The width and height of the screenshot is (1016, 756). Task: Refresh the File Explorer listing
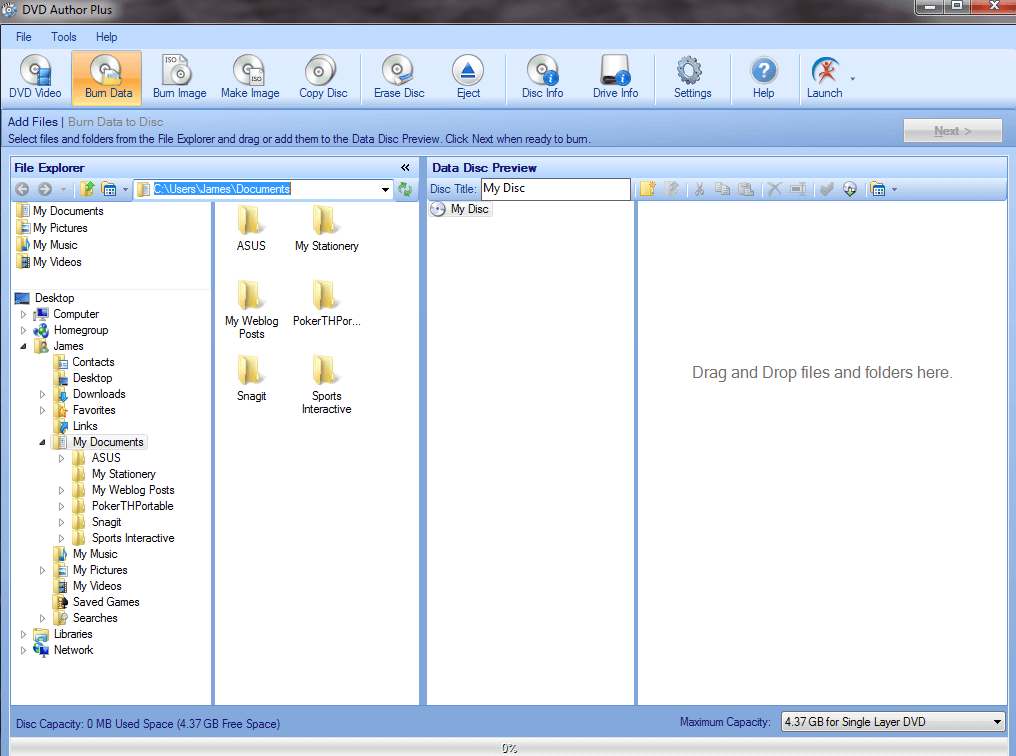[x=405, y=189]
